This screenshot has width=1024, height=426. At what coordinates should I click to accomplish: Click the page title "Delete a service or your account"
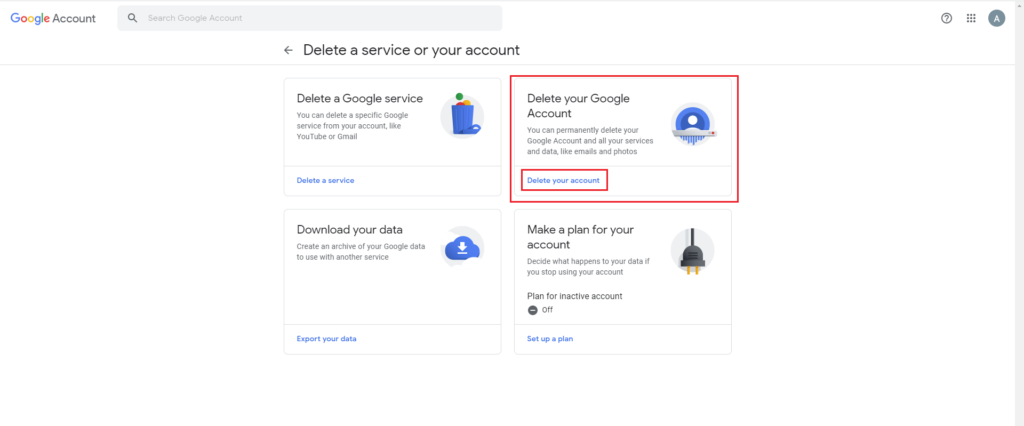(x=411, y=50)
